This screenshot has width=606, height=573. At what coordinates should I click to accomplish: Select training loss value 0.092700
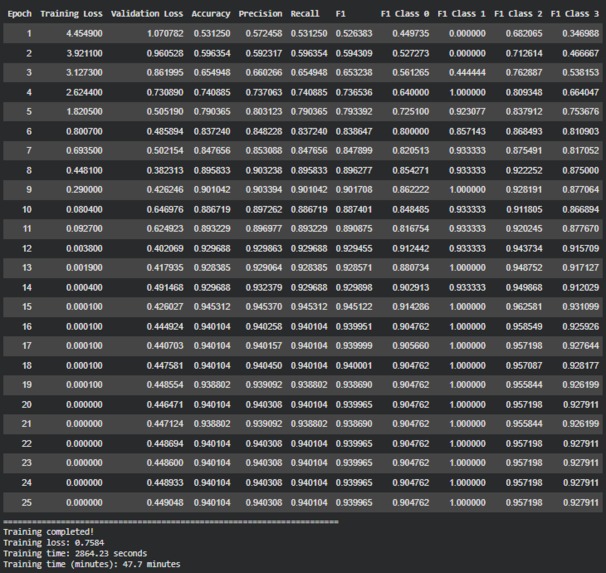(x=84, y=229)
